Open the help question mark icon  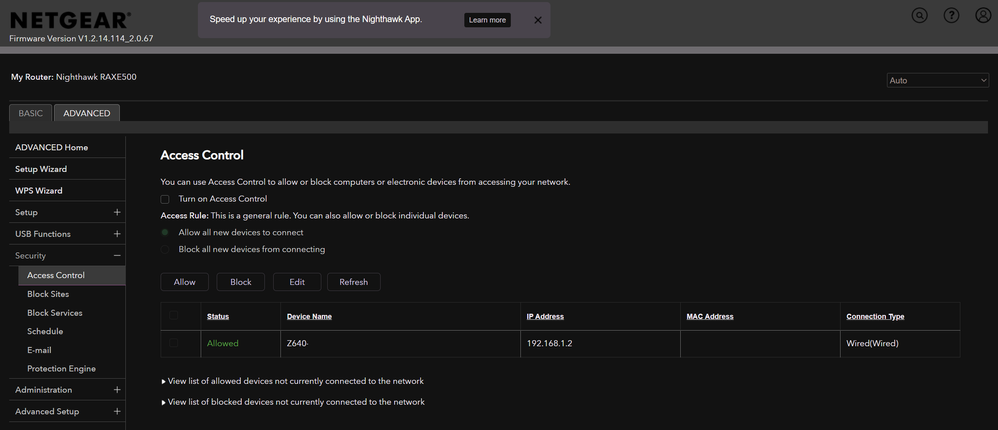[951, 16]
